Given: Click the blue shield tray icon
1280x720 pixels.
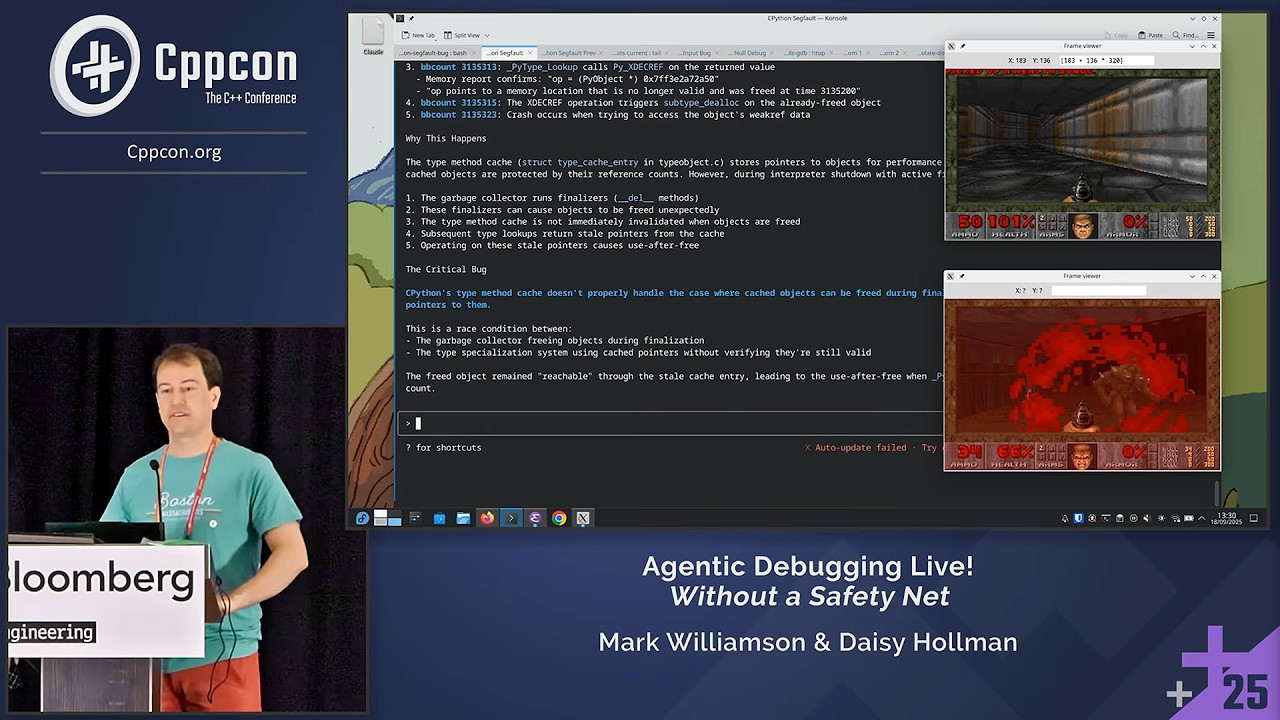Looking at the screenshot, I should pos(1079,518).
